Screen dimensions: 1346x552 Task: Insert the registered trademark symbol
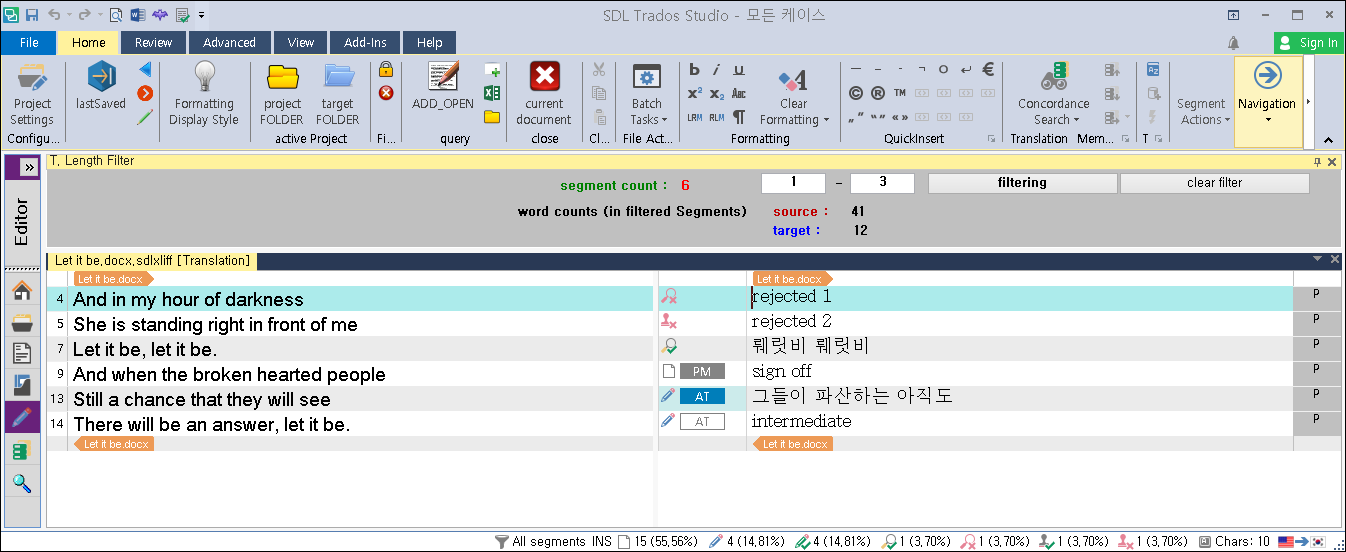[878, 93]
